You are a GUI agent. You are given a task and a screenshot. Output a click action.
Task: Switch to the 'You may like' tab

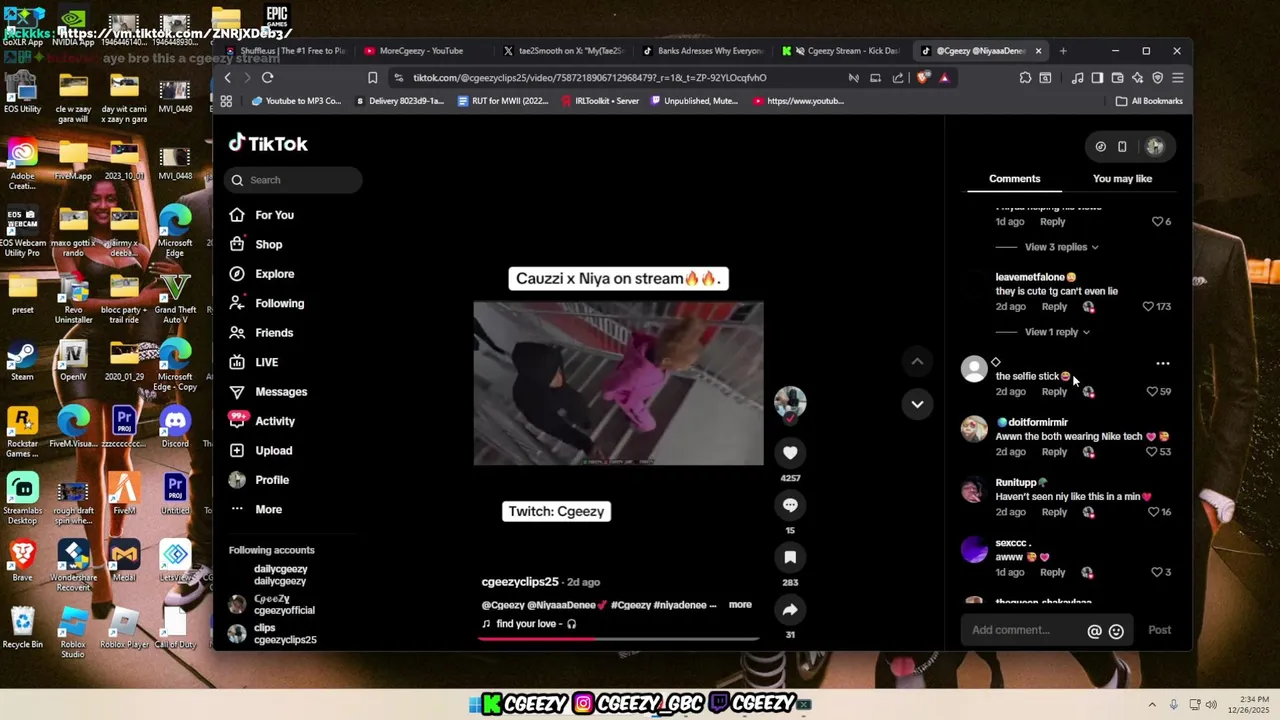1122,179
